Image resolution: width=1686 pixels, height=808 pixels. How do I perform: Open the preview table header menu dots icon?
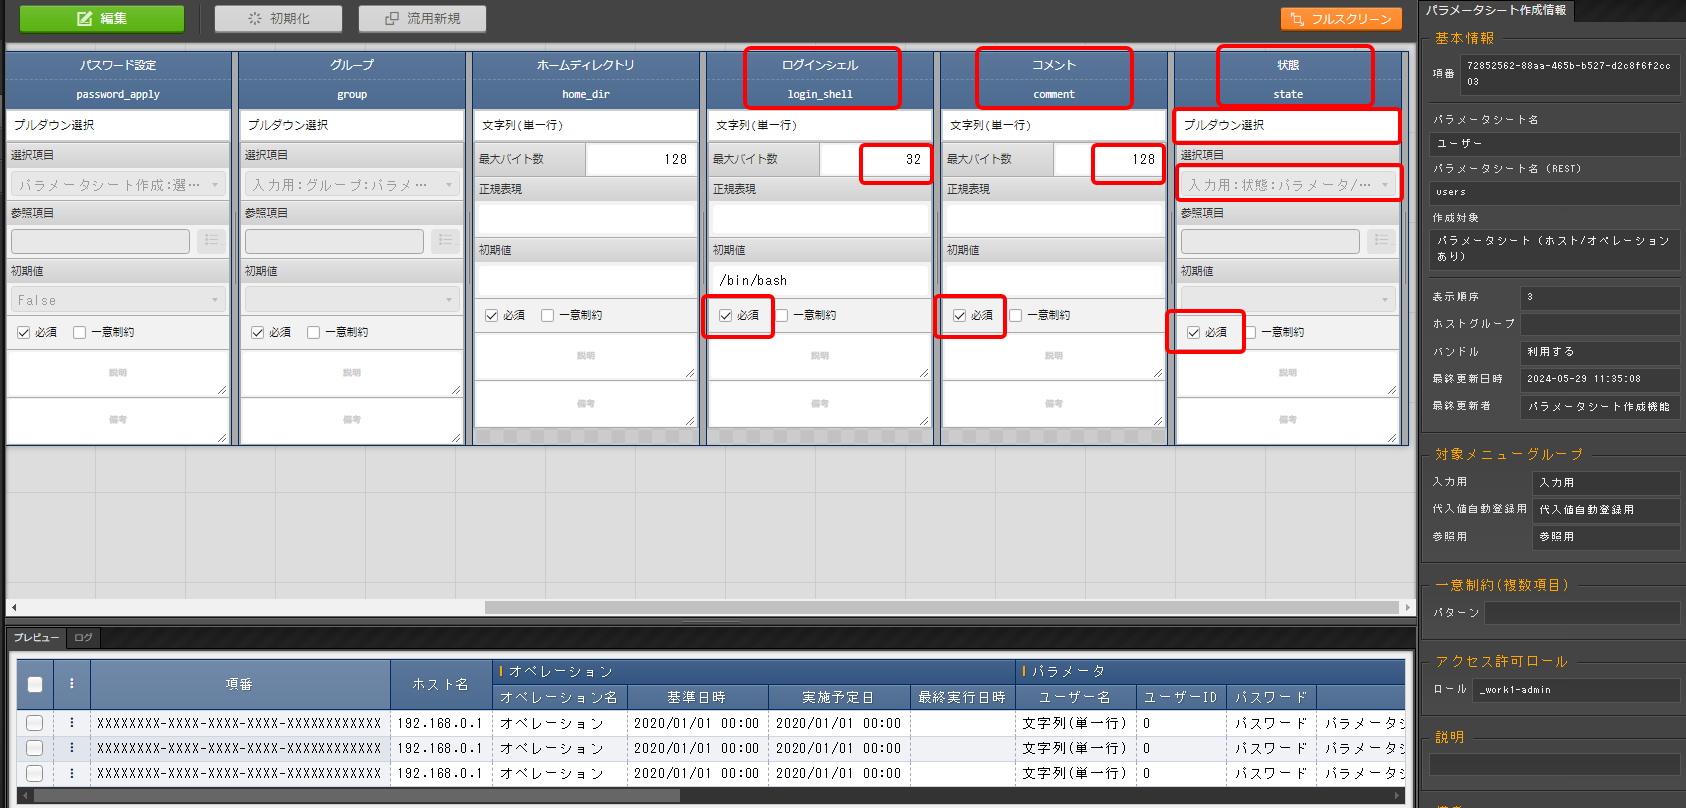click(x=71, y=684)
